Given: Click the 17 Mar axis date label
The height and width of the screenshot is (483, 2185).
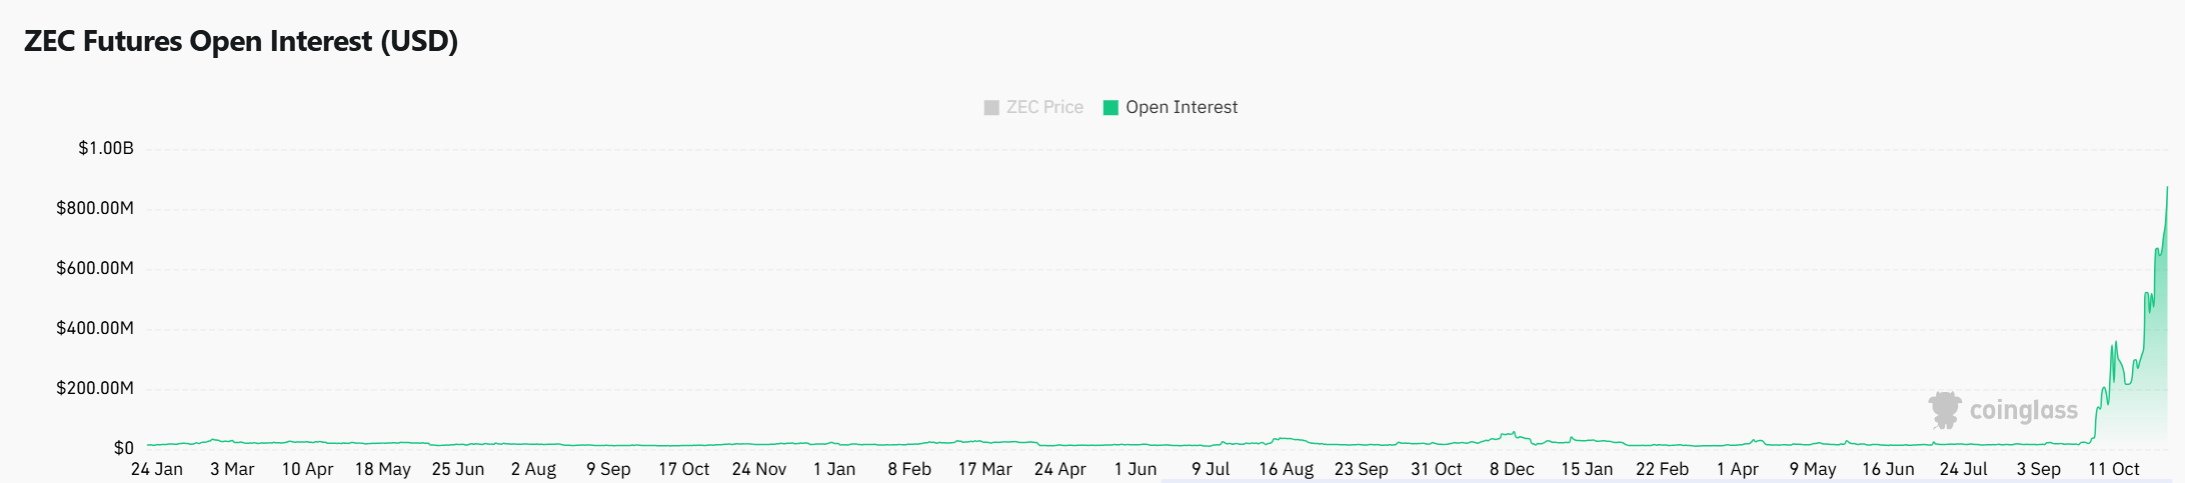Looking at the screenshot, I should click(x=985, y=469).
